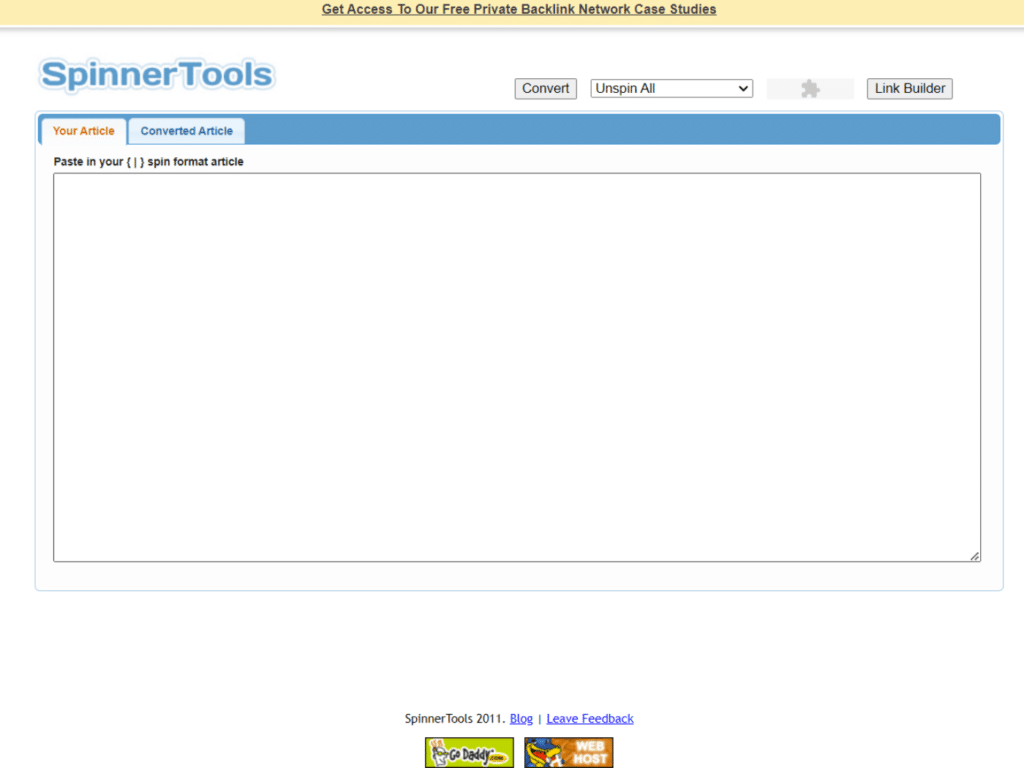Screen dimensions: 1024x768
Task: Click the Go Daddy badge in the footer
Action: click(469, 752)
